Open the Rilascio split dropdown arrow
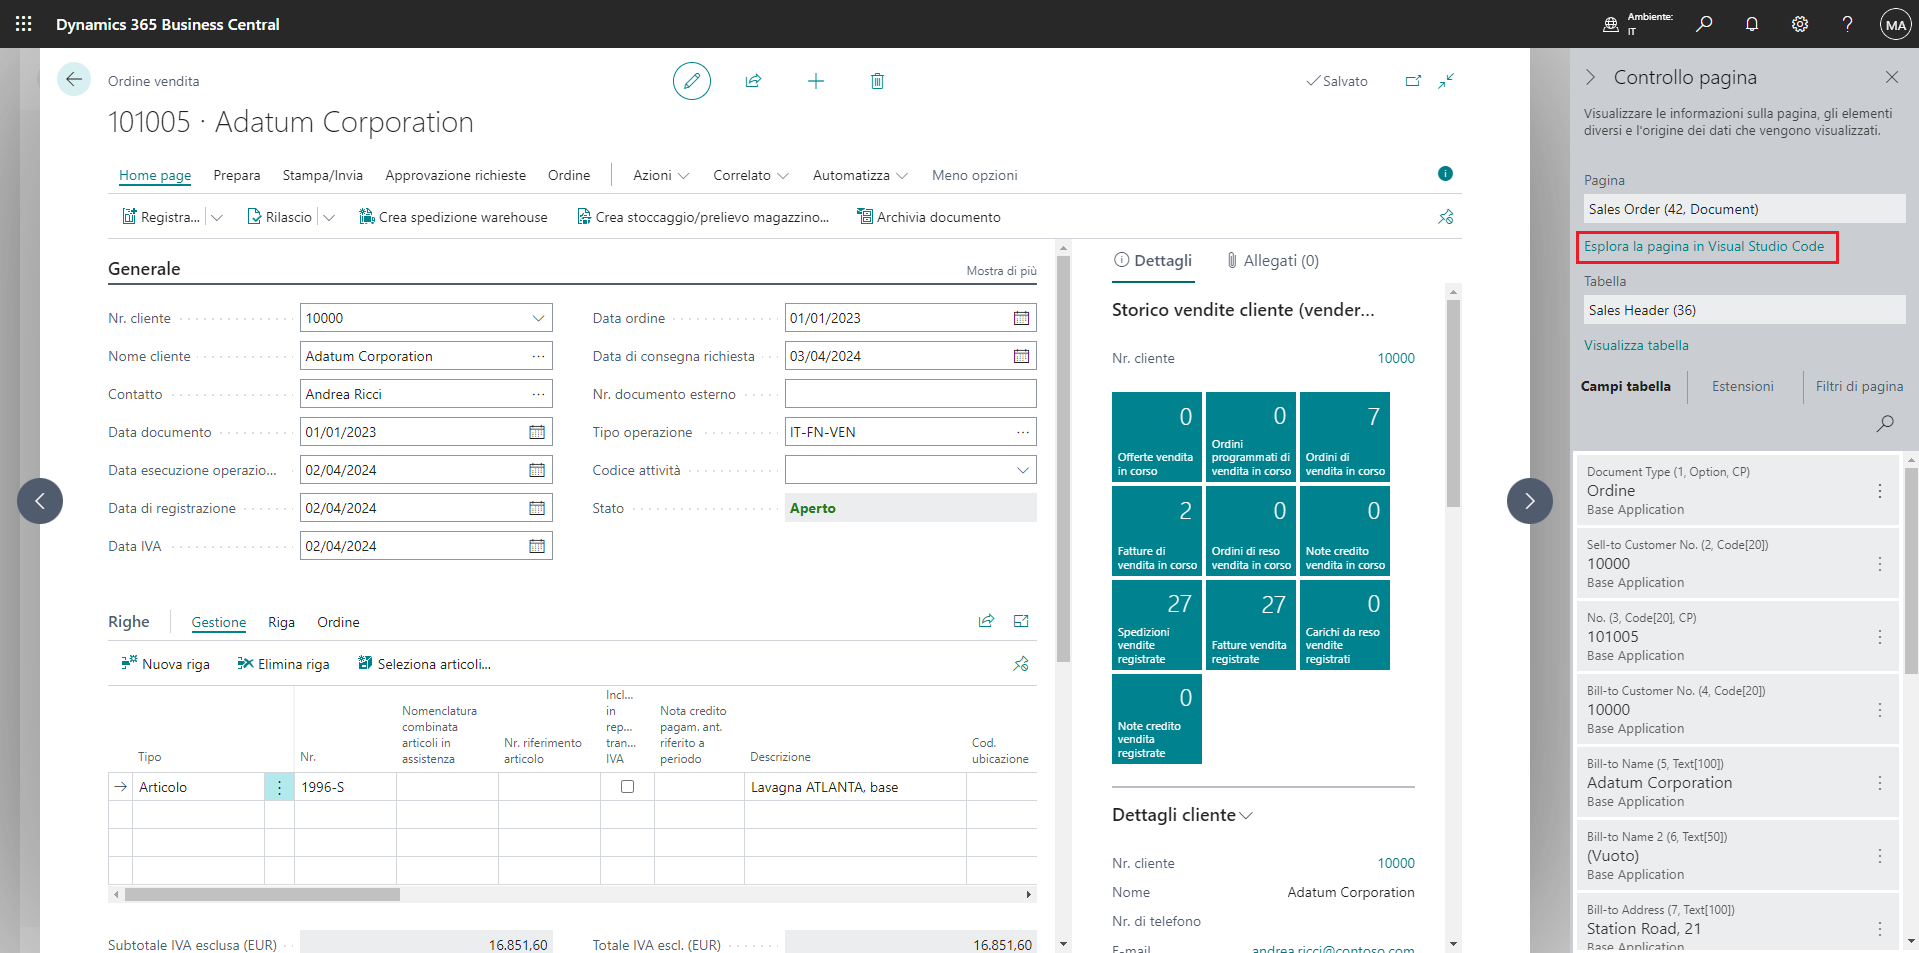Image resolution: width=1919 pixels, height=953 pixels. point(328,217)
